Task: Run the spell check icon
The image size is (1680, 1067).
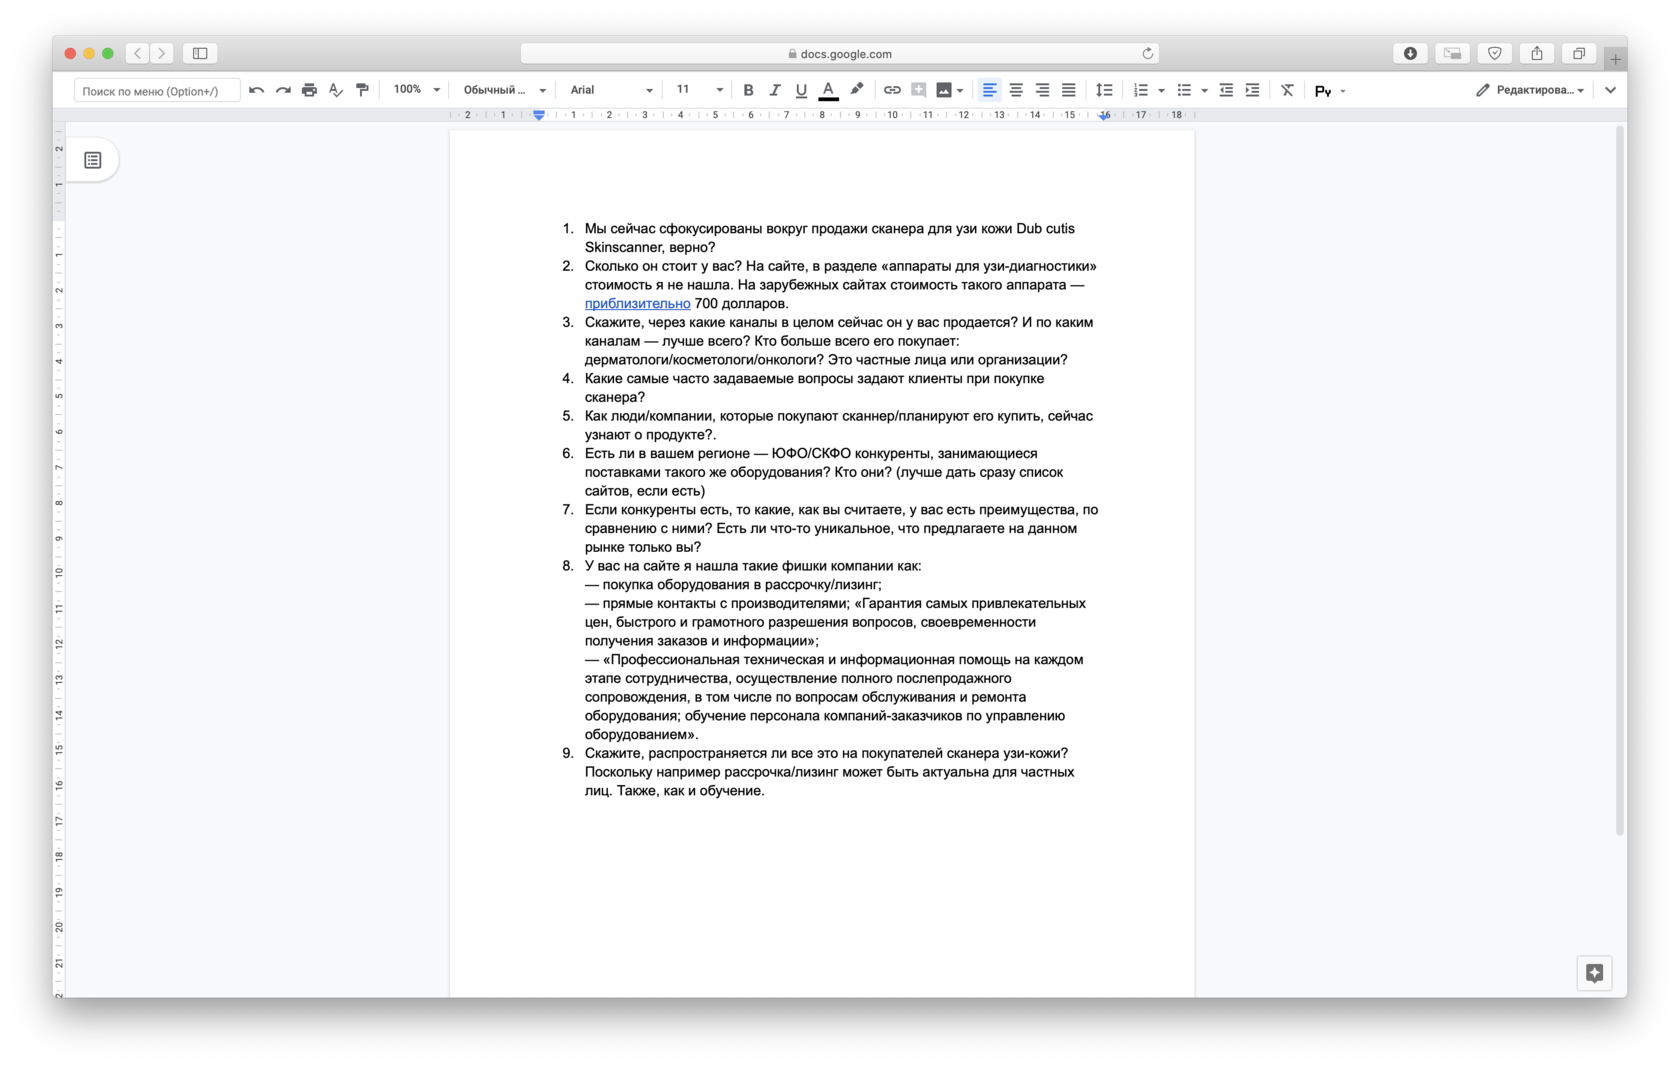Action: (336, 90)
